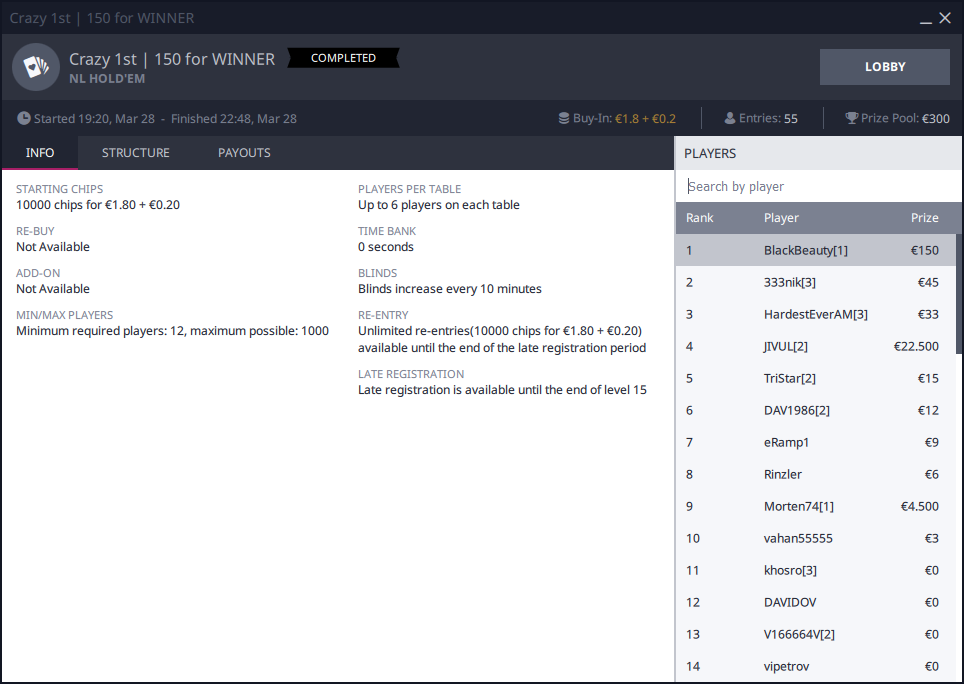Select the BlackBeauty[1] player row

tap(816, 250)
